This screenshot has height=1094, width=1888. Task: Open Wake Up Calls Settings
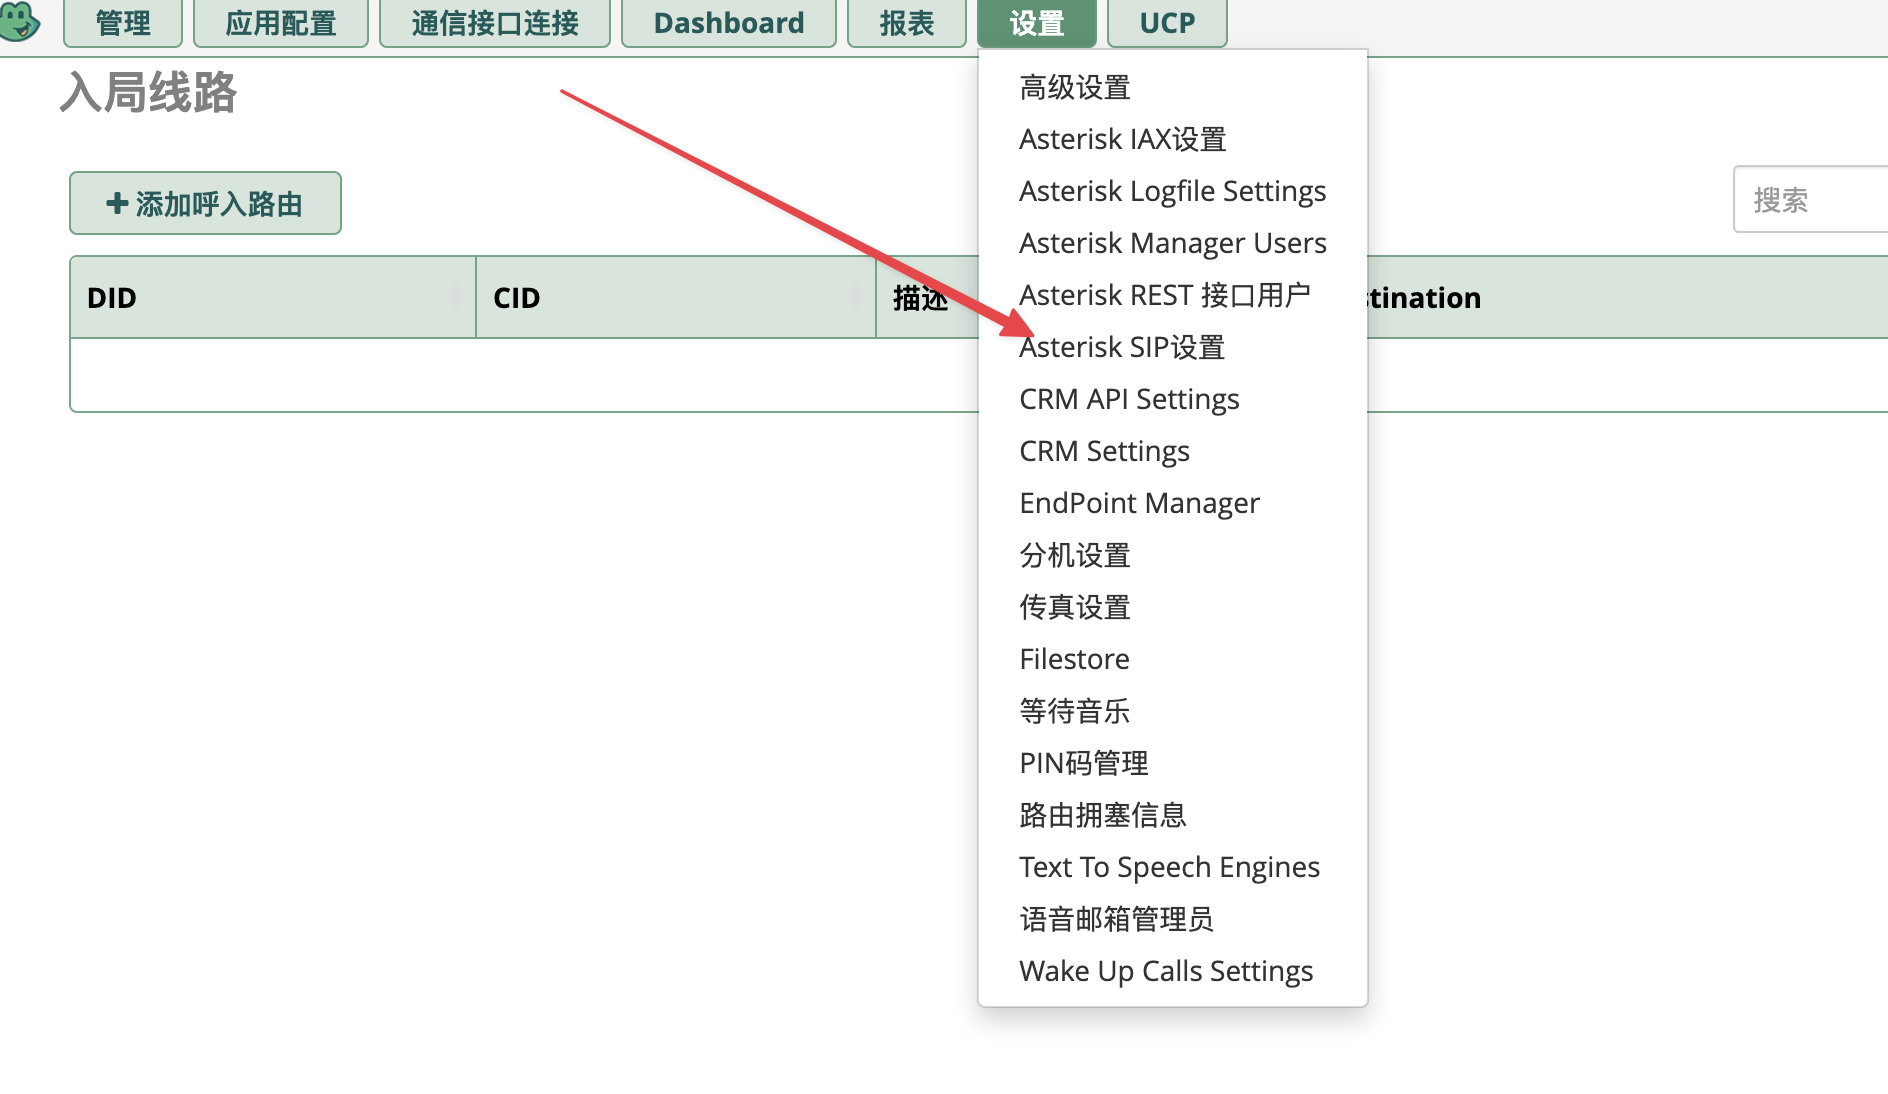tap(1166, 971)
